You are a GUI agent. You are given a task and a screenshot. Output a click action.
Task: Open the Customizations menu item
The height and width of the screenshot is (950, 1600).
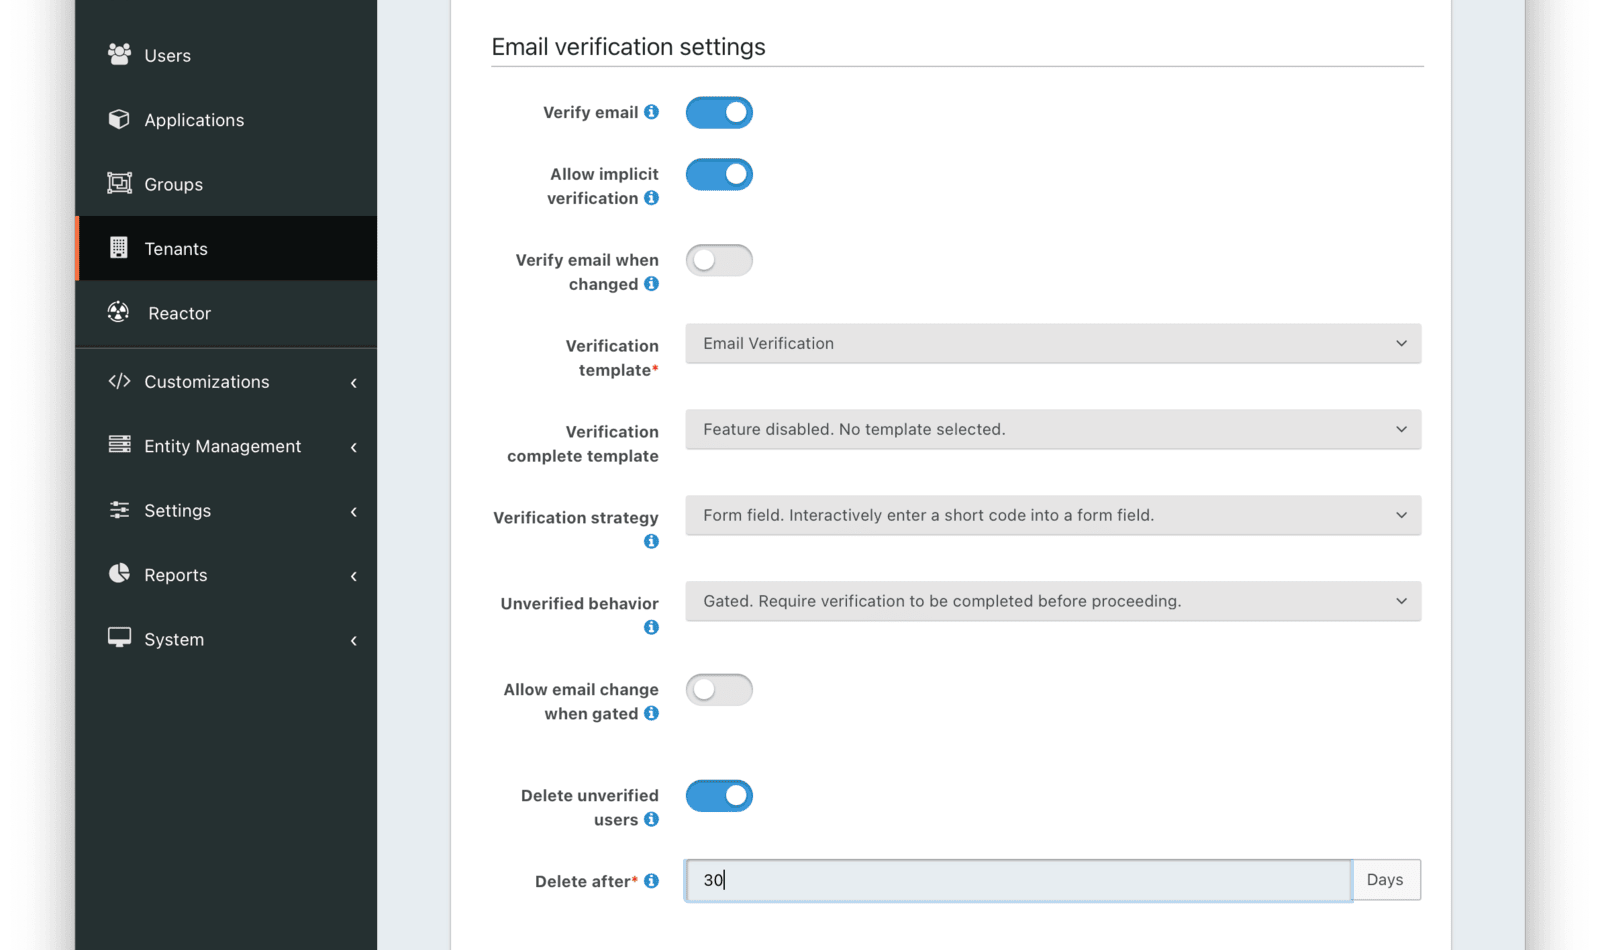227,382
